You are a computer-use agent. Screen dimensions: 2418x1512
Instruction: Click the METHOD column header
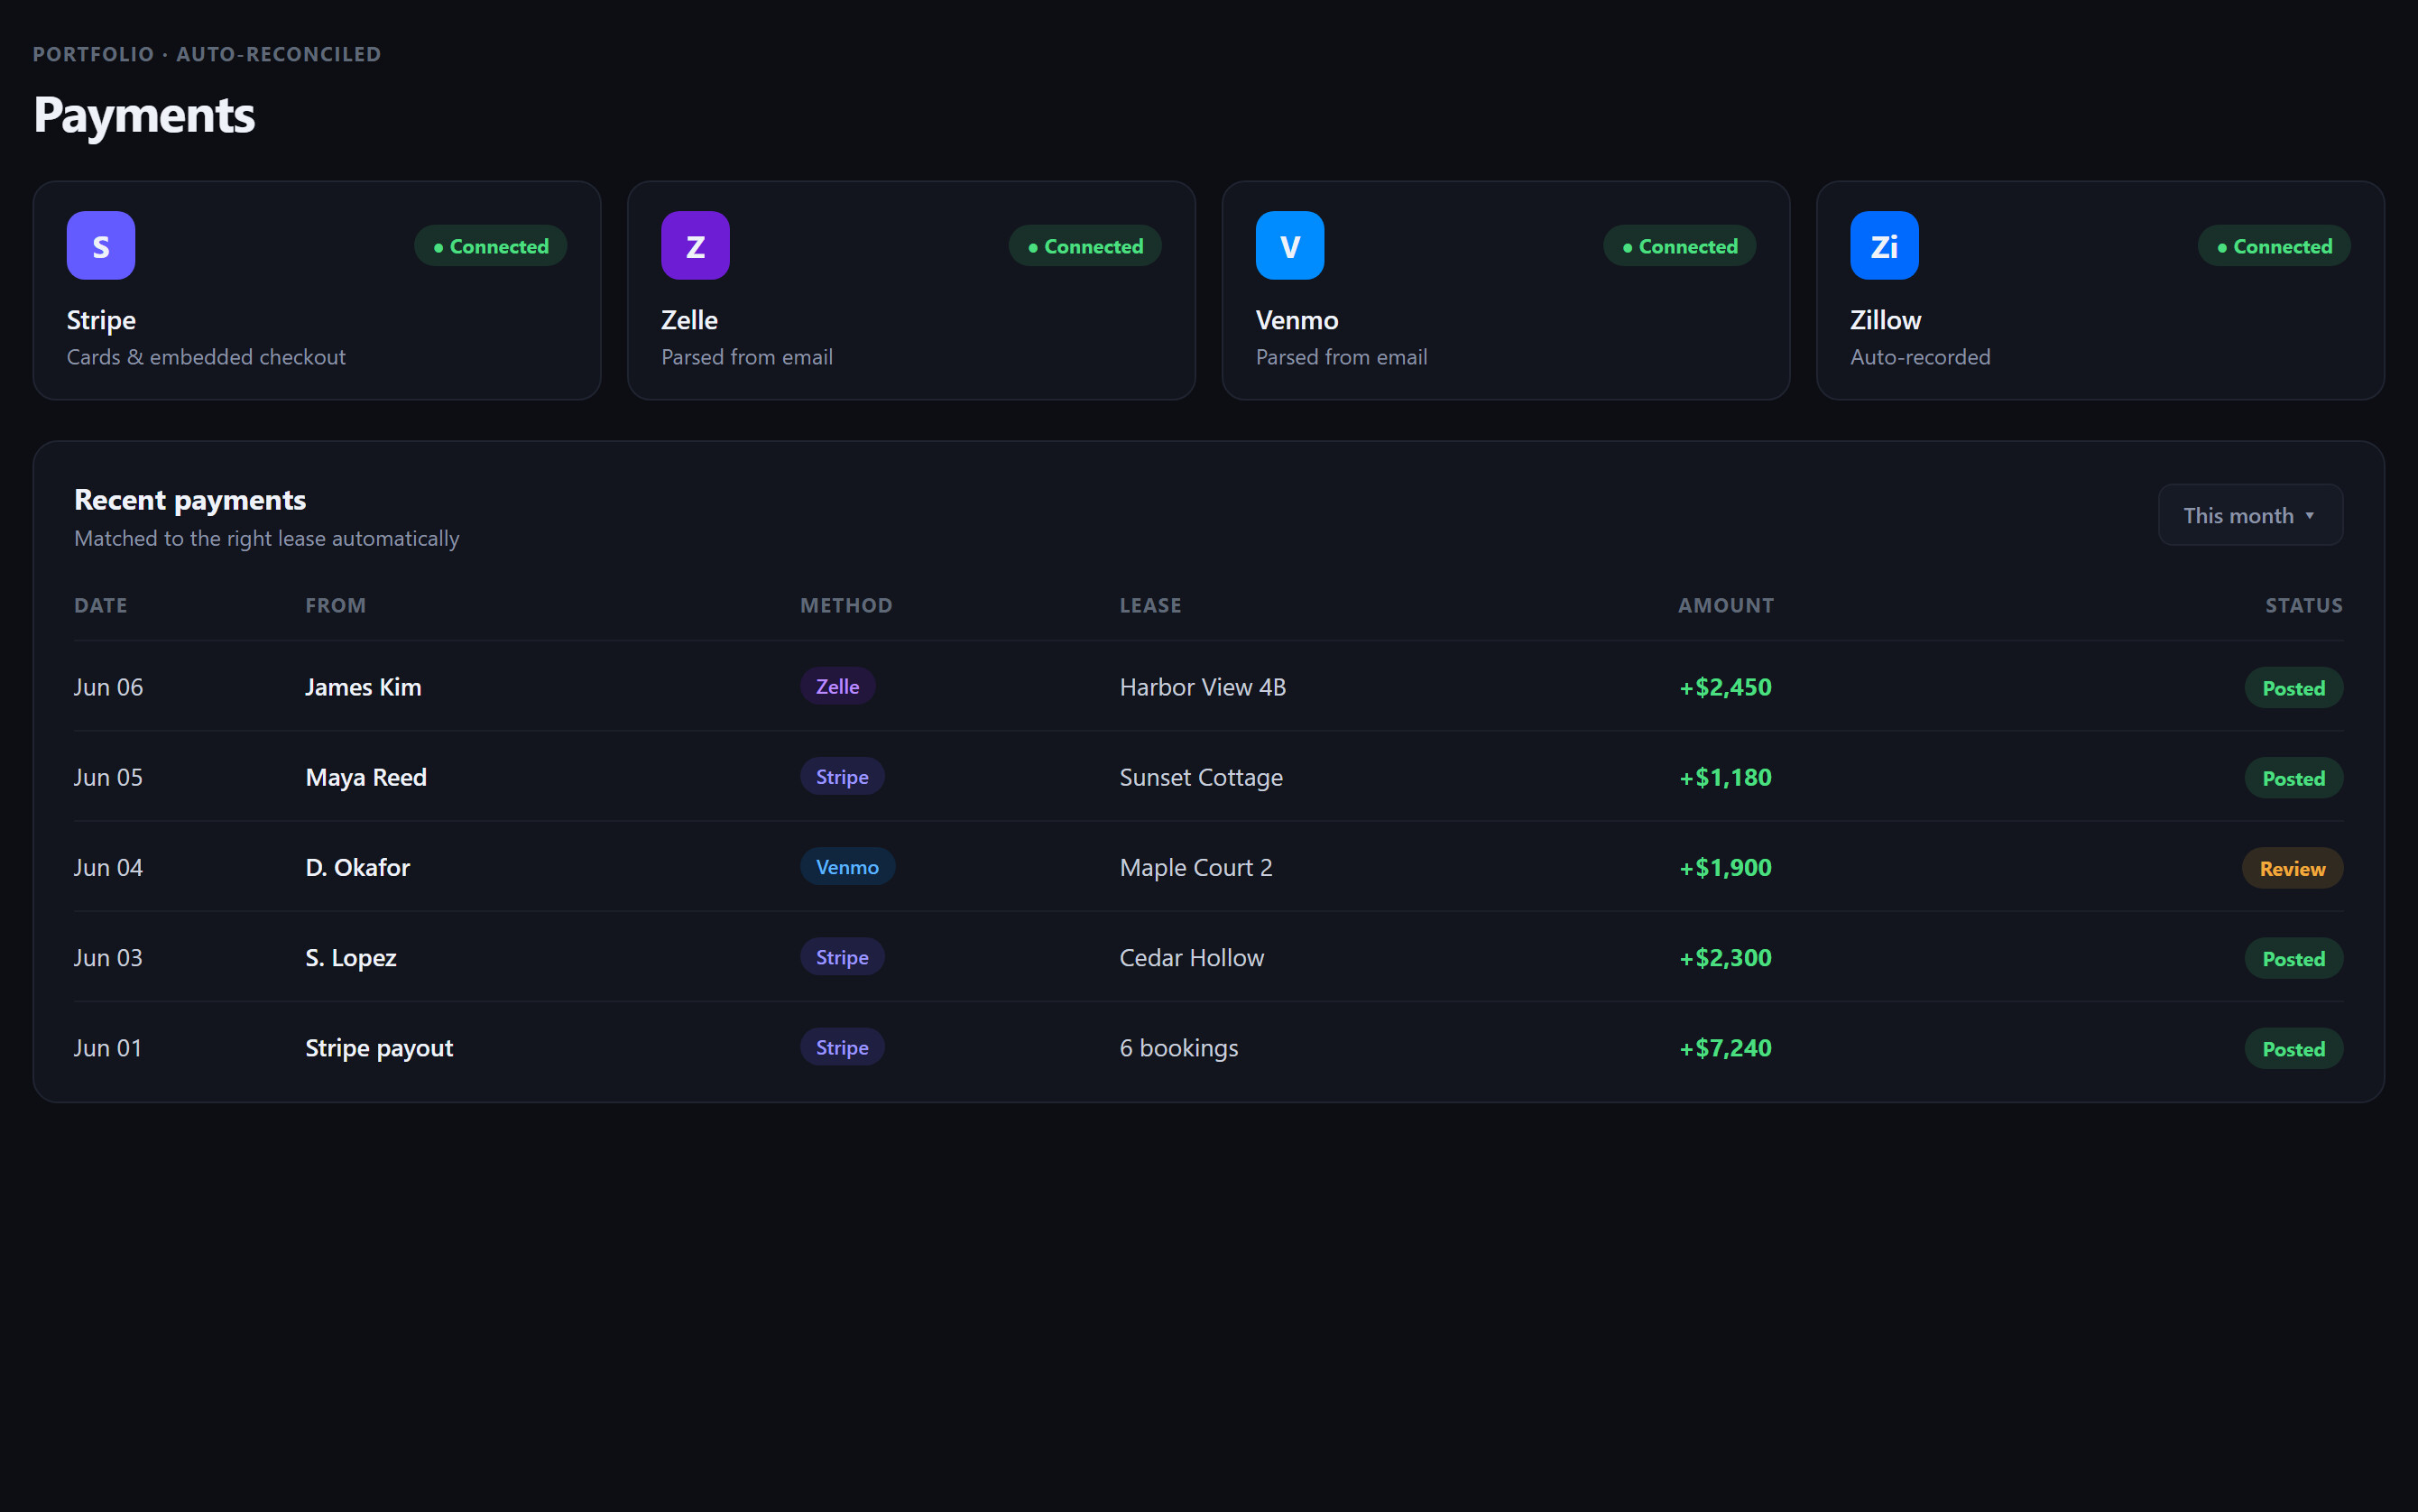pos(846,605)
